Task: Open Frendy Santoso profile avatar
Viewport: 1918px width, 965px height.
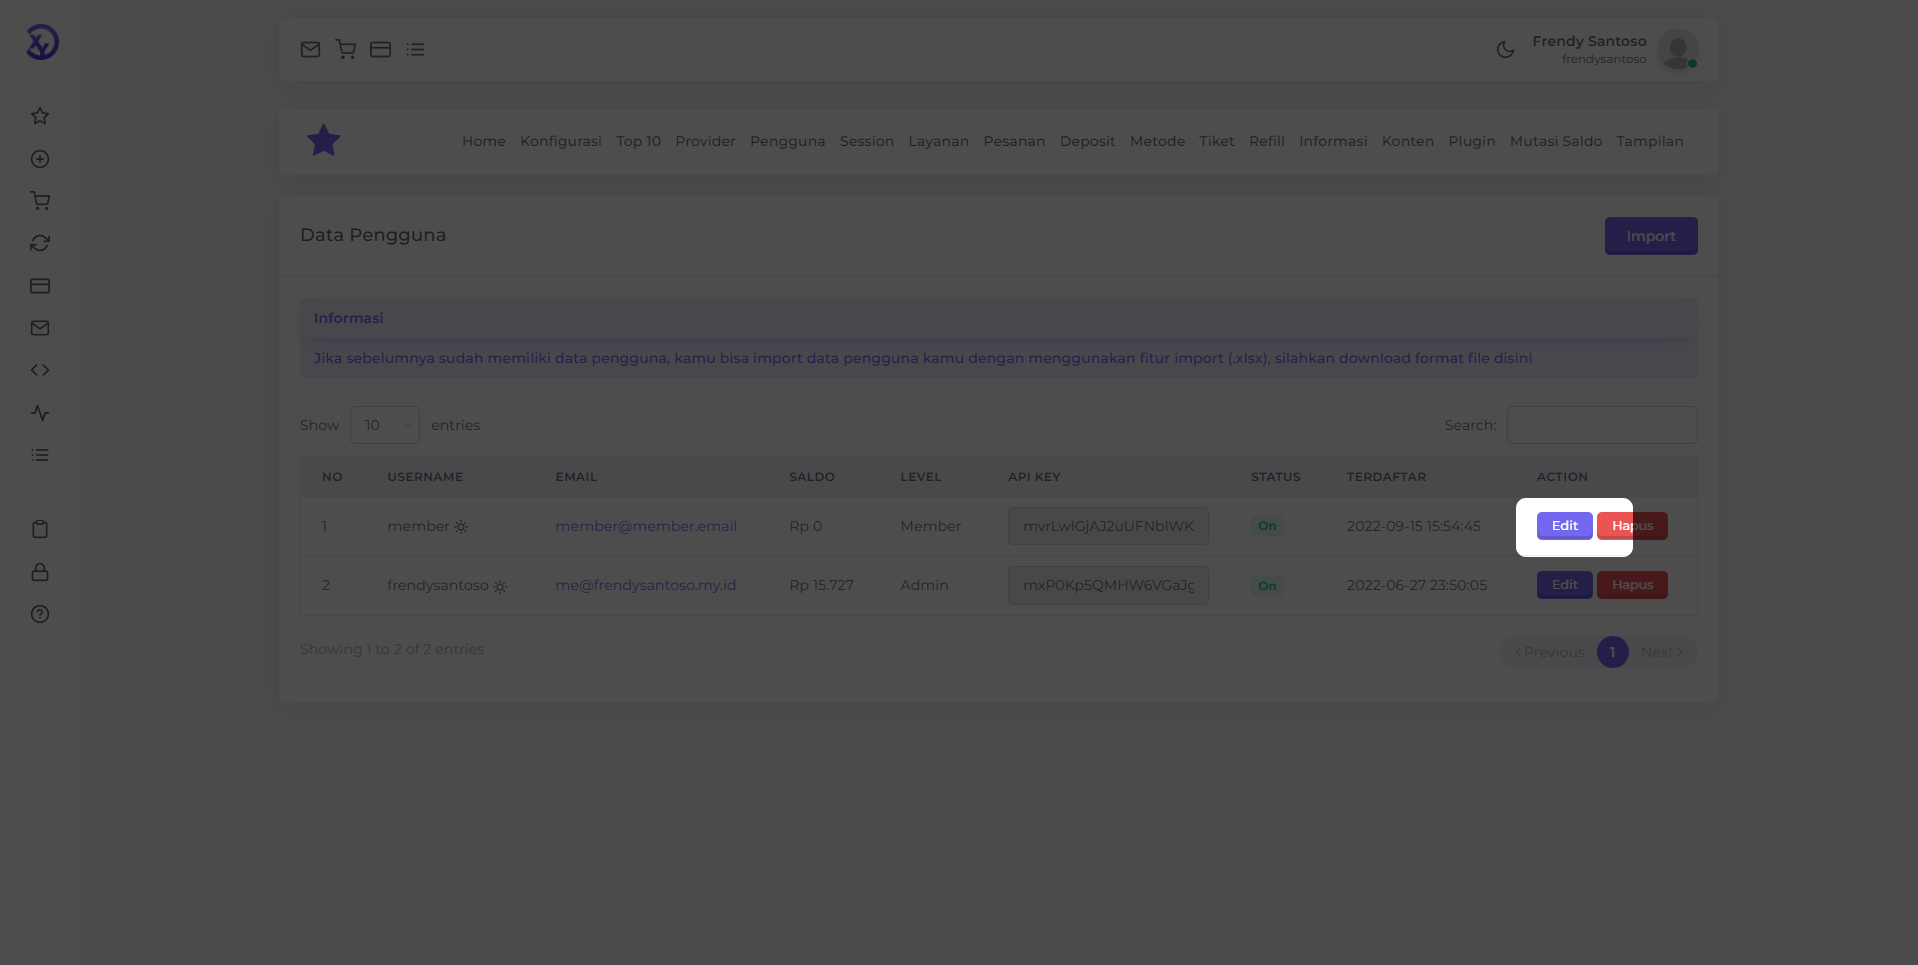Action: [1677, 49]
